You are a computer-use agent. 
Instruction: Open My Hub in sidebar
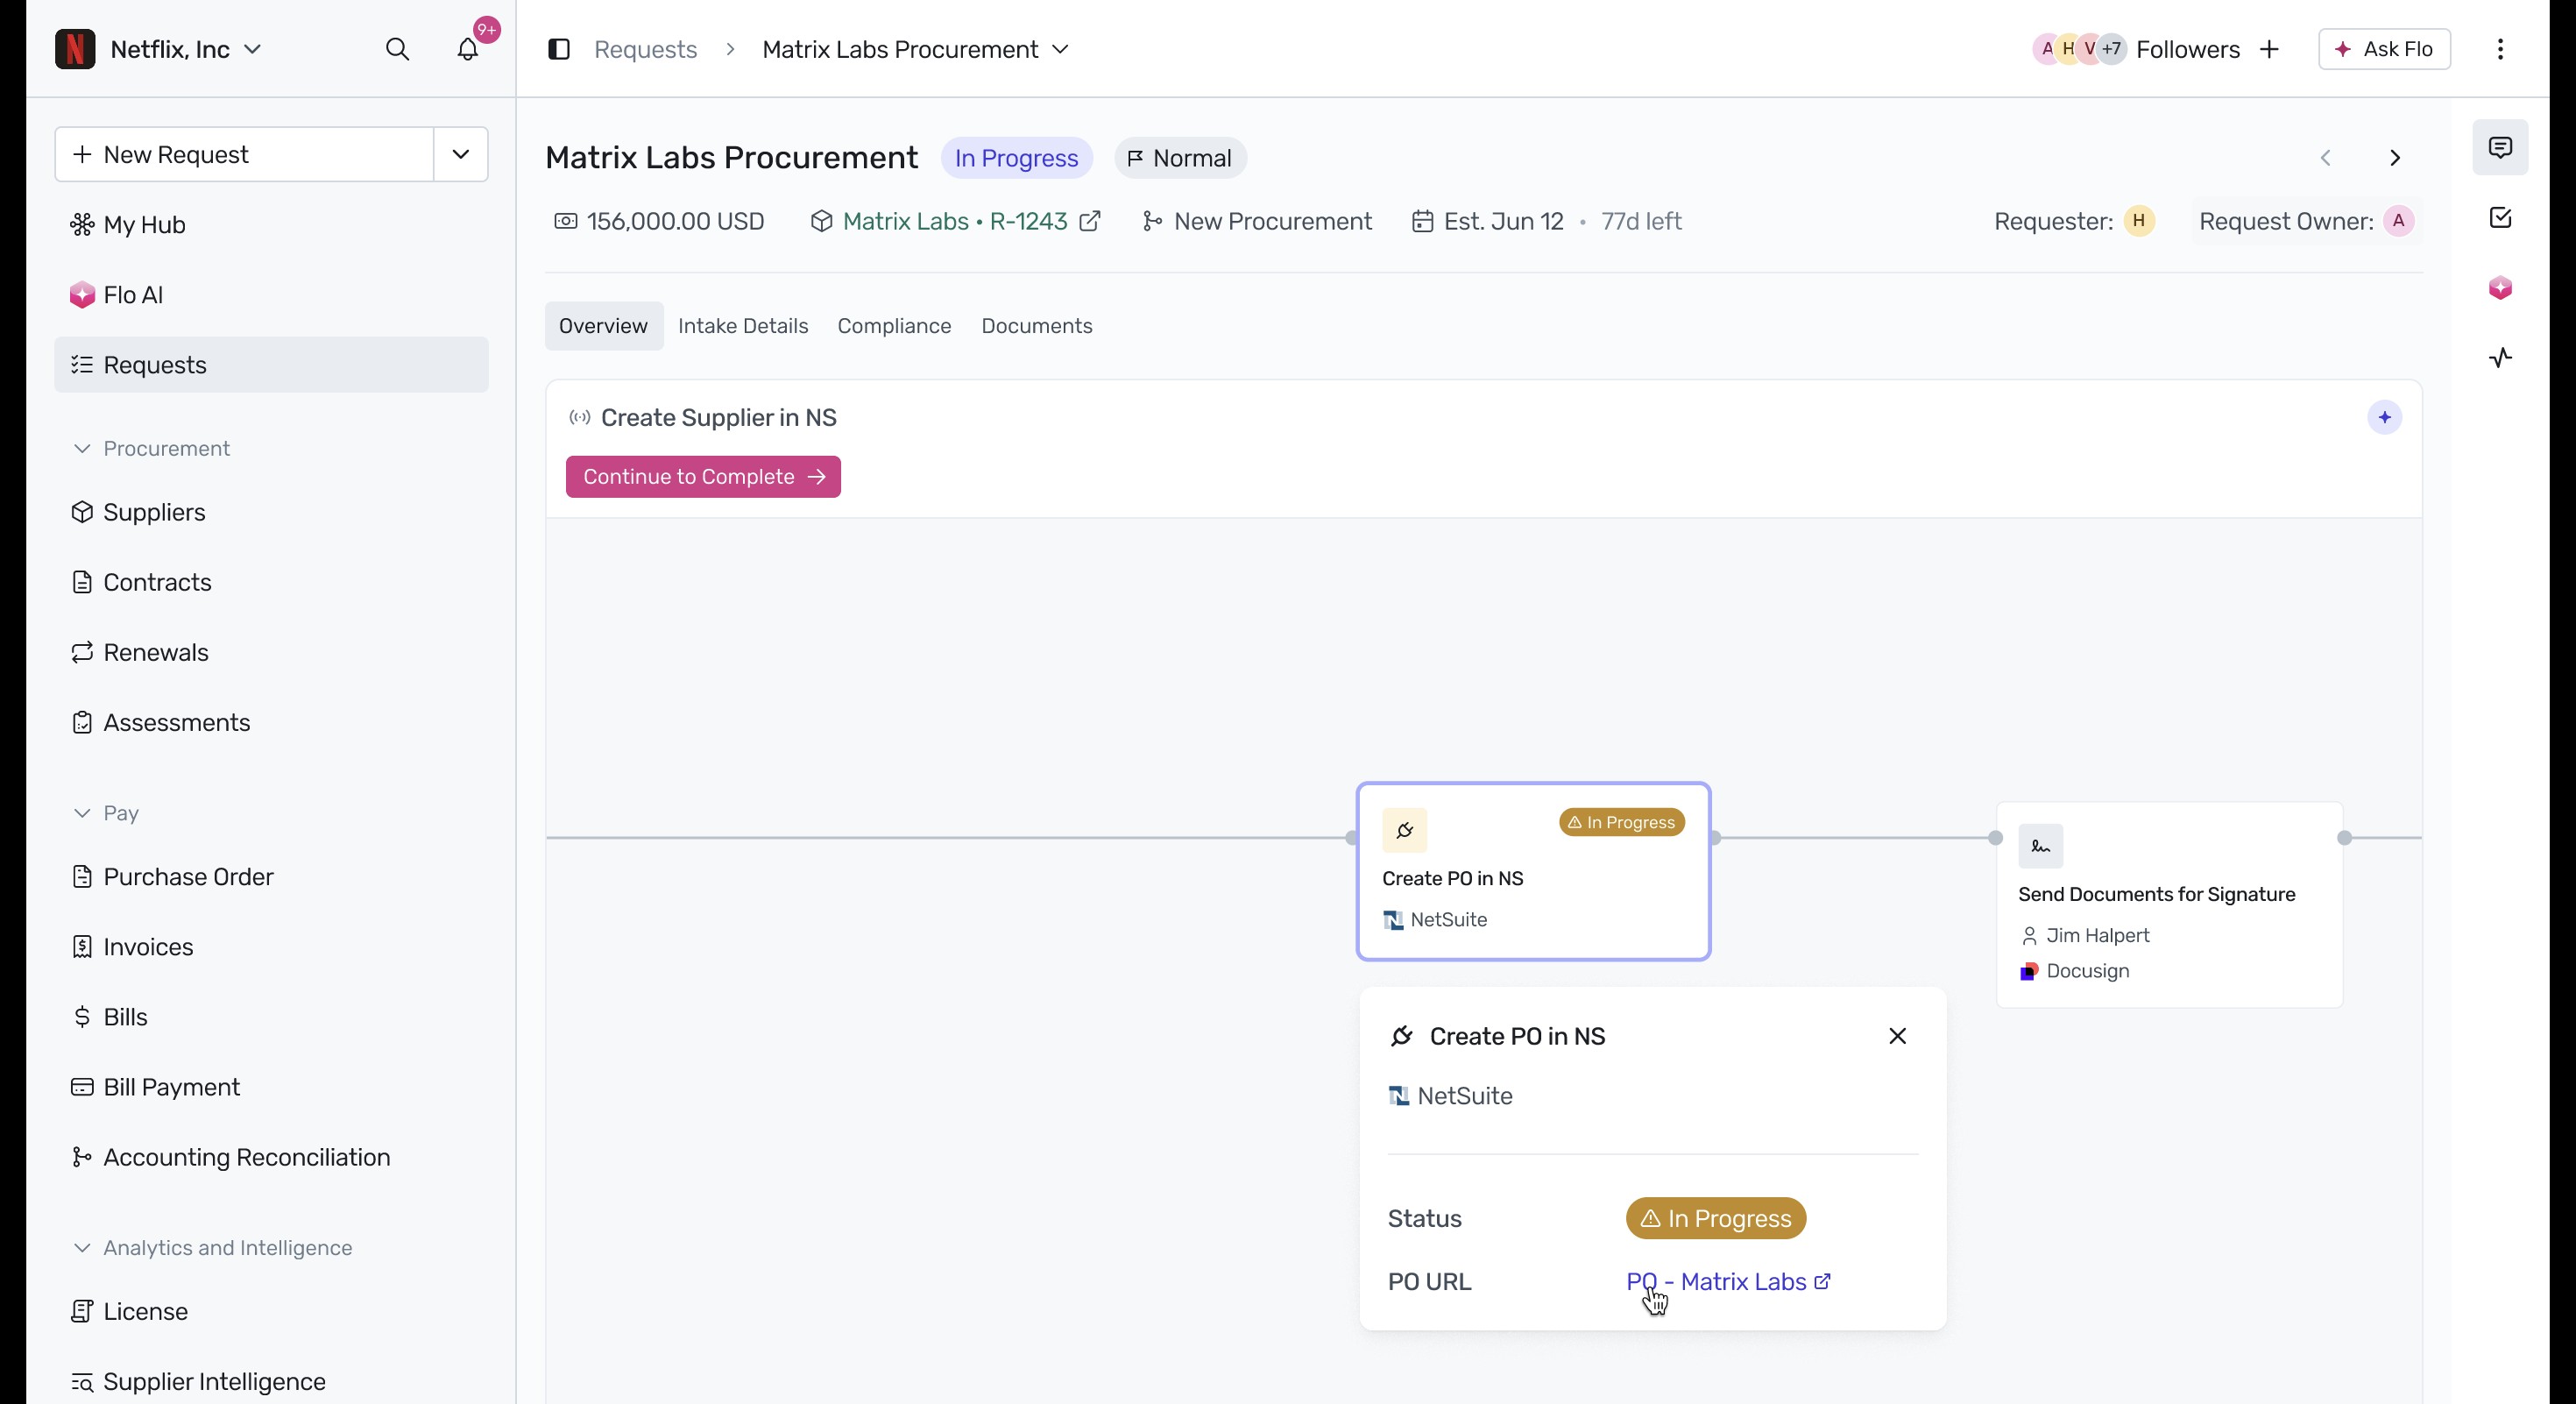click(x=271, y=225)
